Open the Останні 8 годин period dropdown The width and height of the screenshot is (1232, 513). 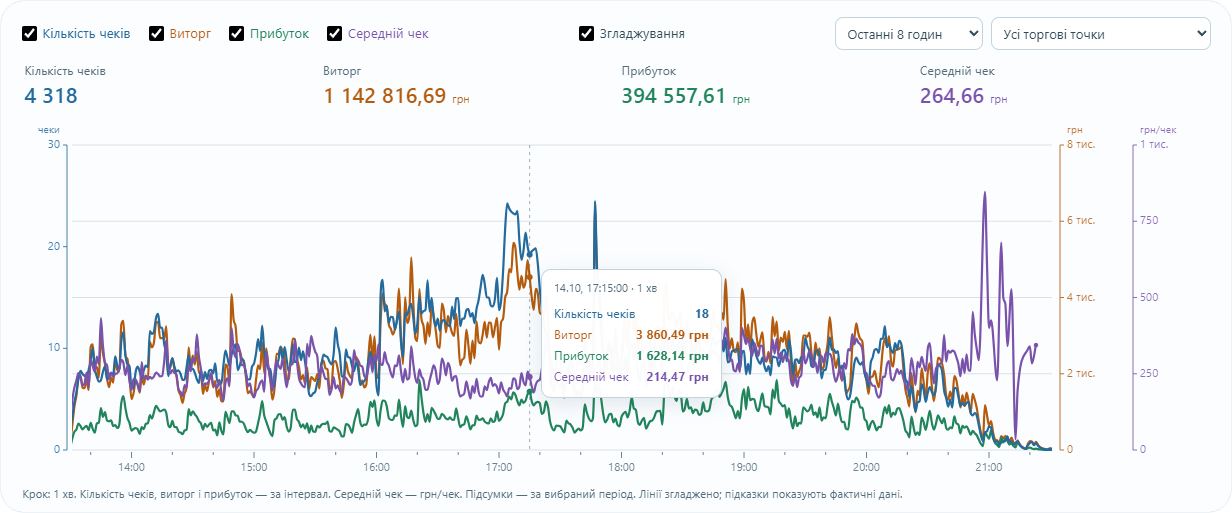pyautogui.click(x=909, y=34)
